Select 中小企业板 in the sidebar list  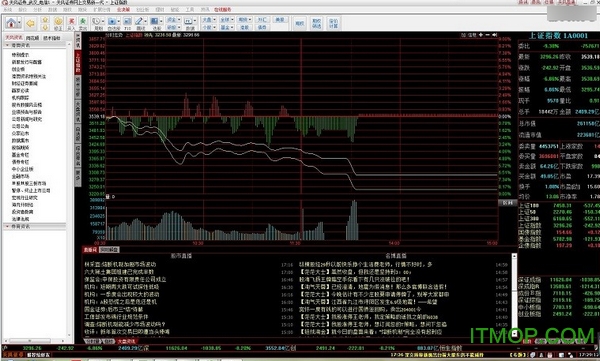22,169
